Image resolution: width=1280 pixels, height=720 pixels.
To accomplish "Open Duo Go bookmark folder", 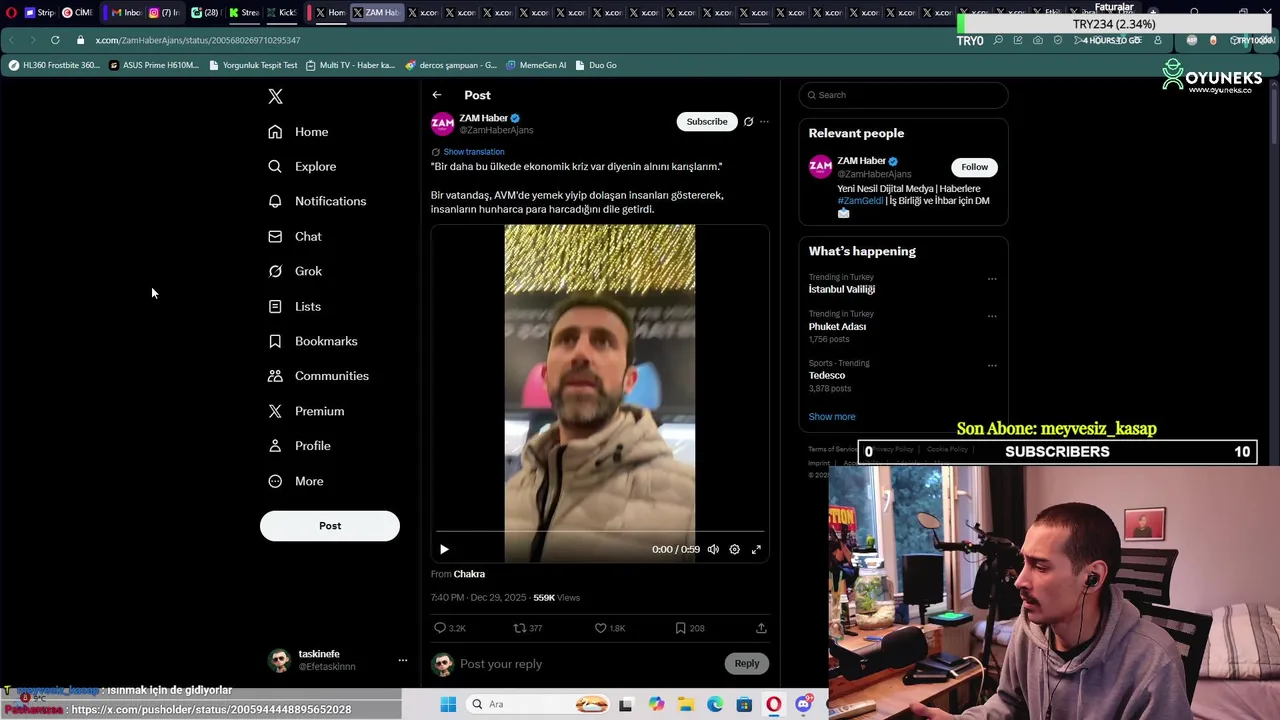I will click(596, 65).
